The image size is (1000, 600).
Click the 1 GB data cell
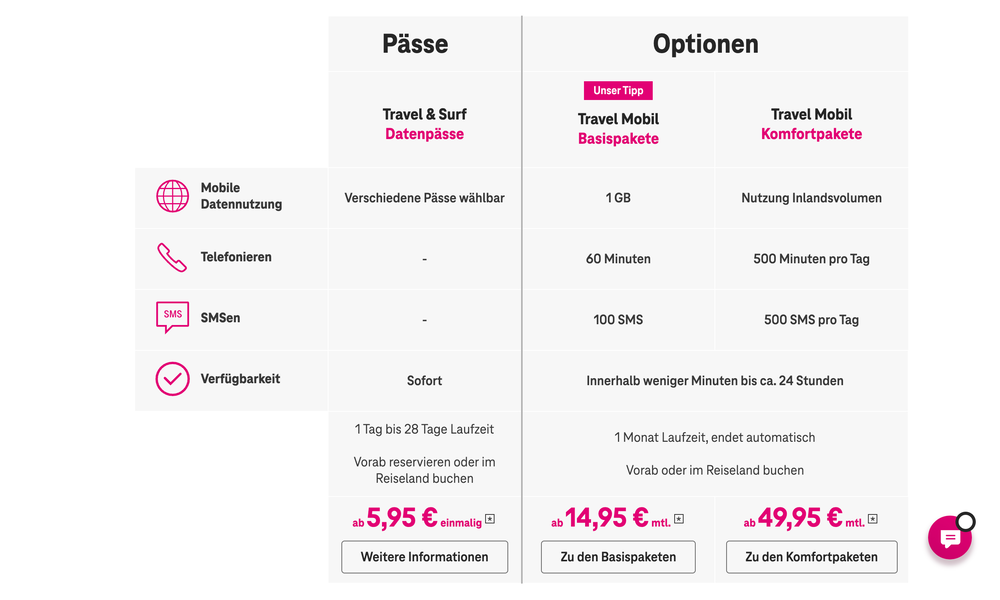click(x=618, y=197)
